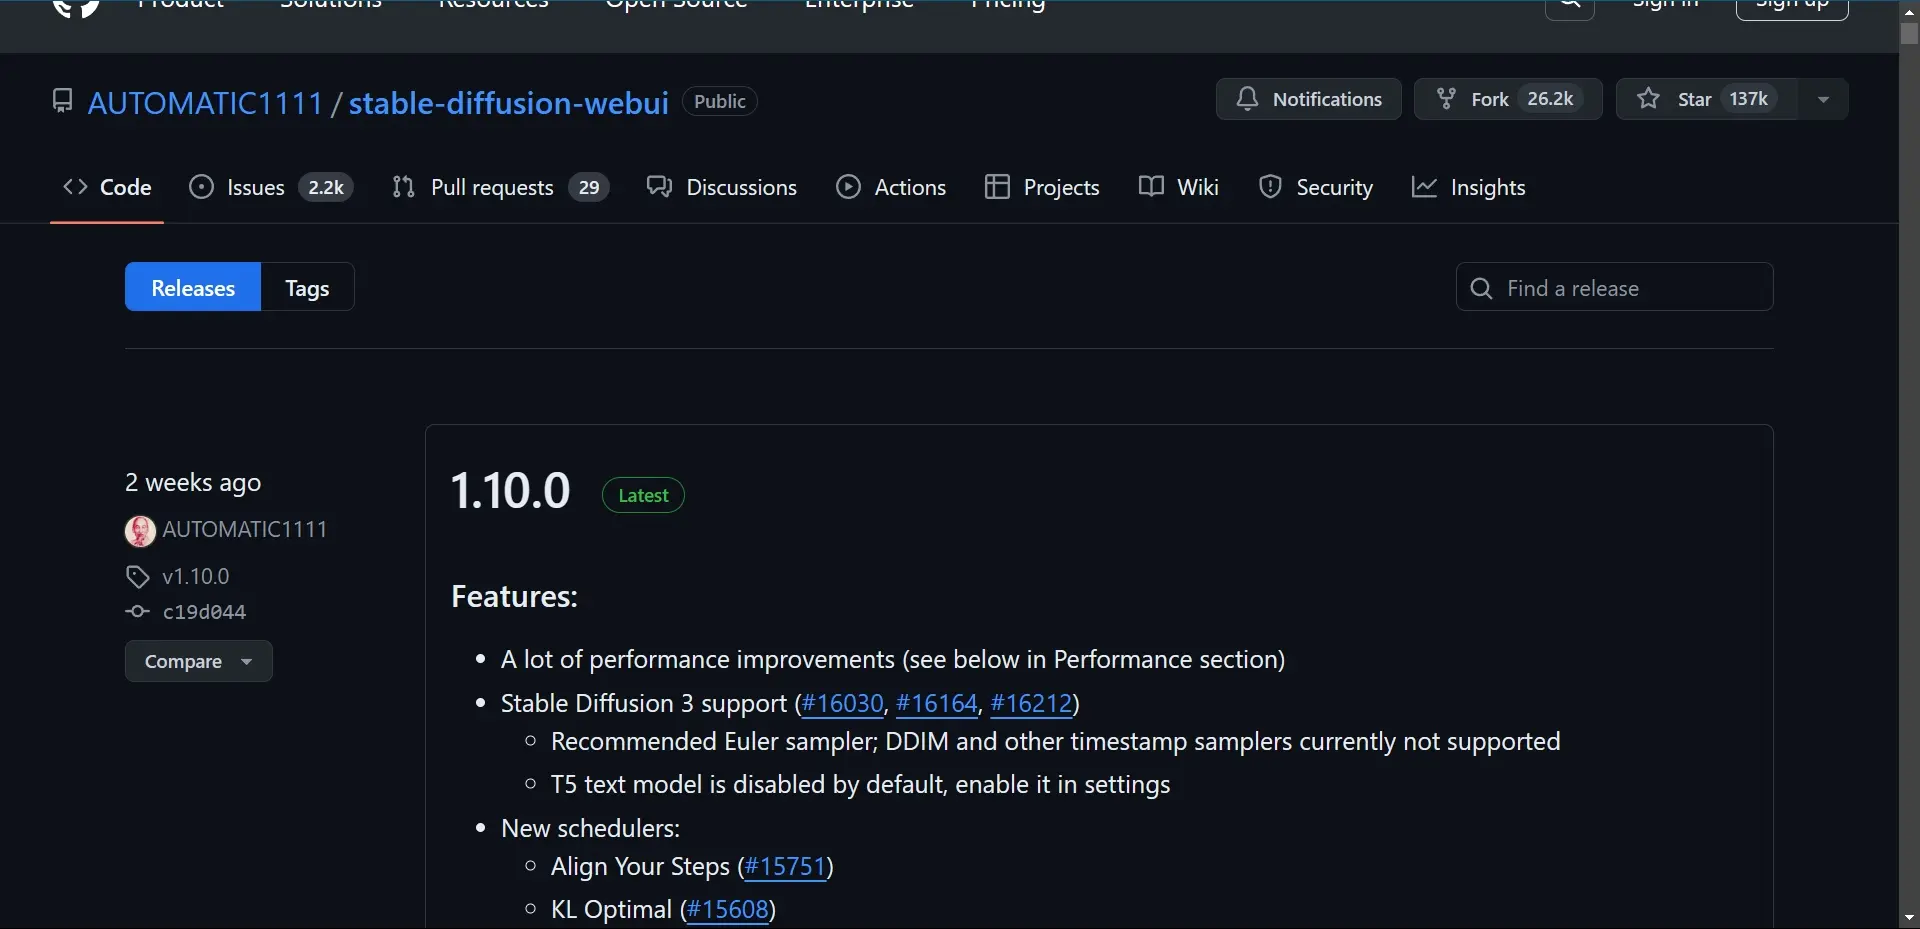Click the Issues circle-dot icon
Viewport: 1920px width, 929px height.
(201, 187)
